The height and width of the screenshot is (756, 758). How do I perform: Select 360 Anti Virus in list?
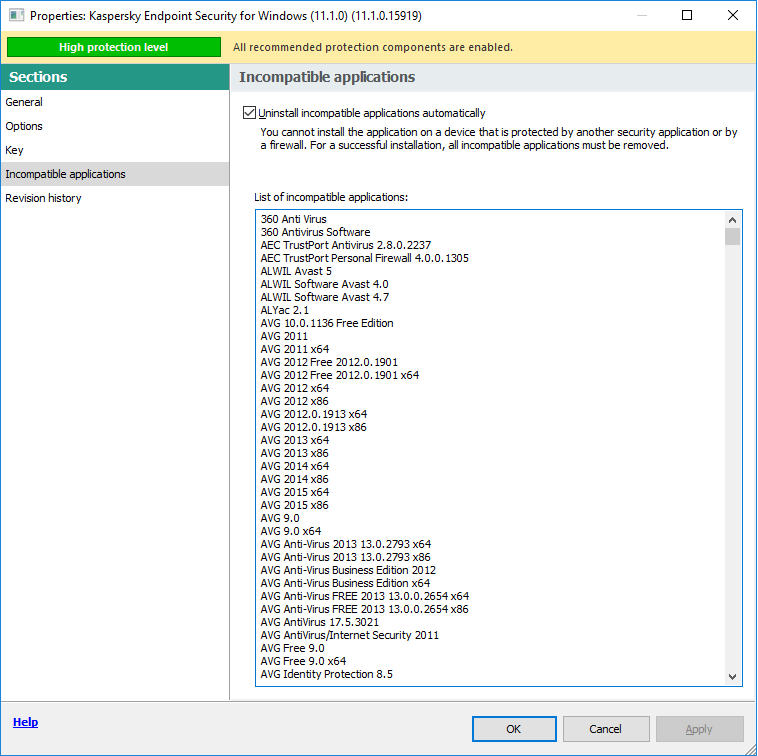click(293, 219)
